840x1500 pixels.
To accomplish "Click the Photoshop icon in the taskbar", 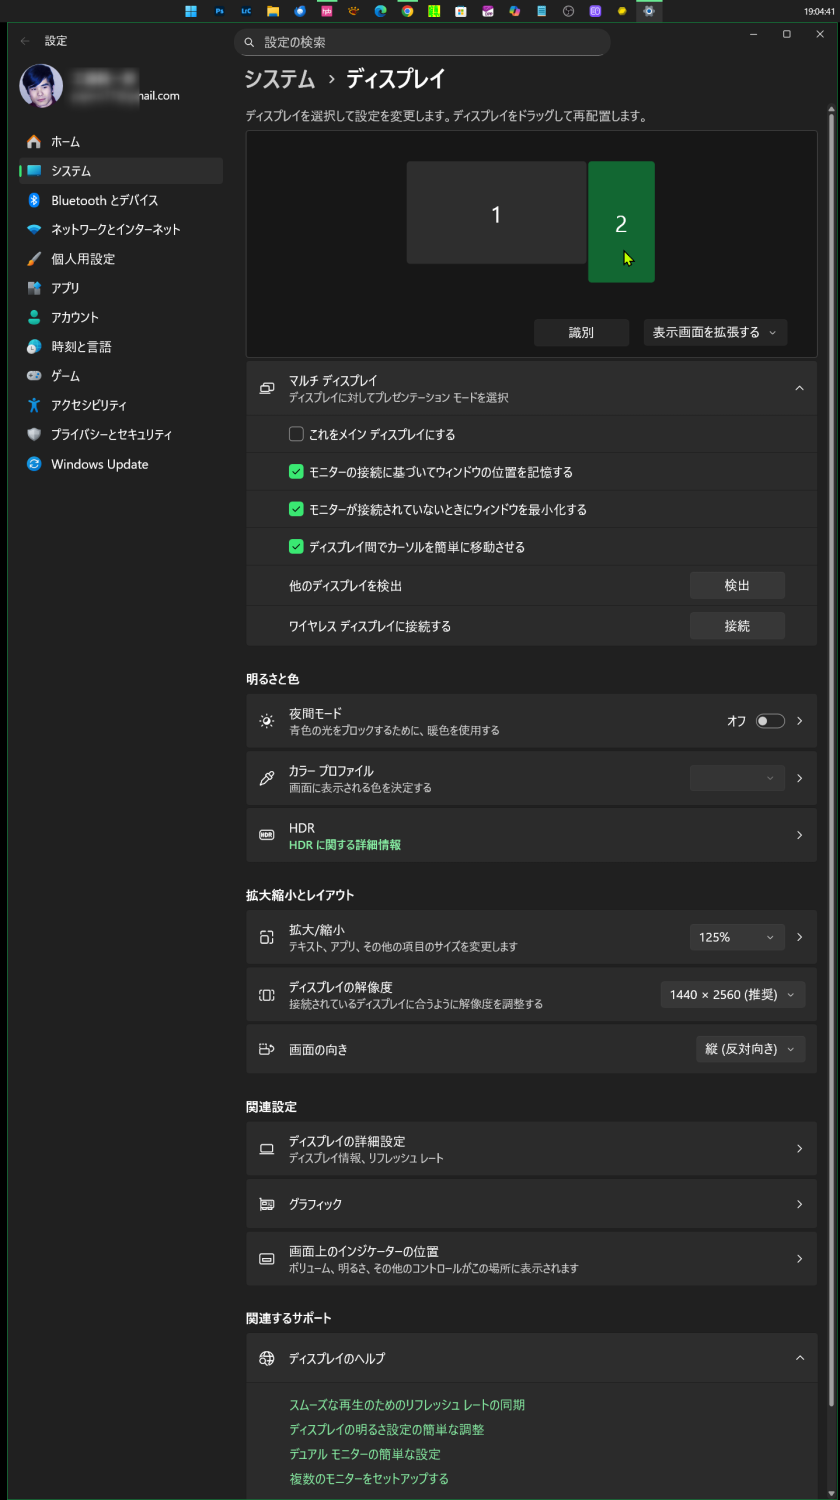I will pyautogui.click(x=219, y=12).
